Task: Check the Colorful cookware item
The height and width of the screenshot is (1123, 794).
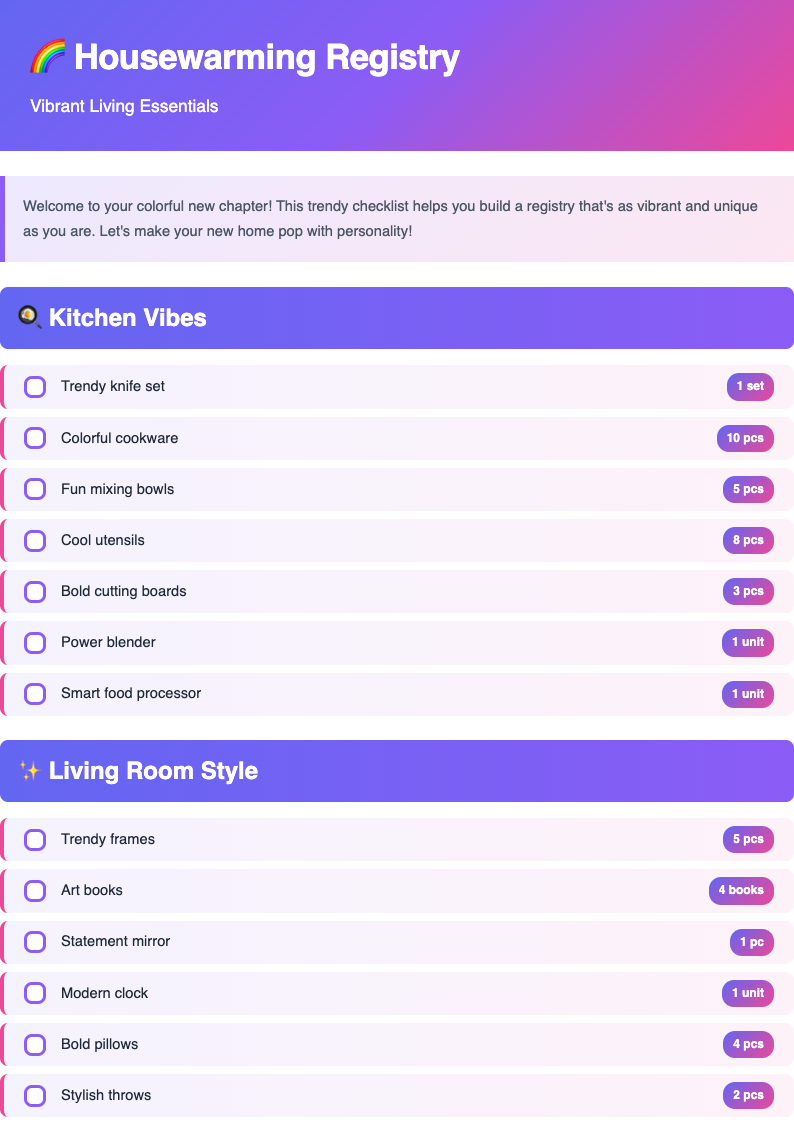Action: [35, 438]
